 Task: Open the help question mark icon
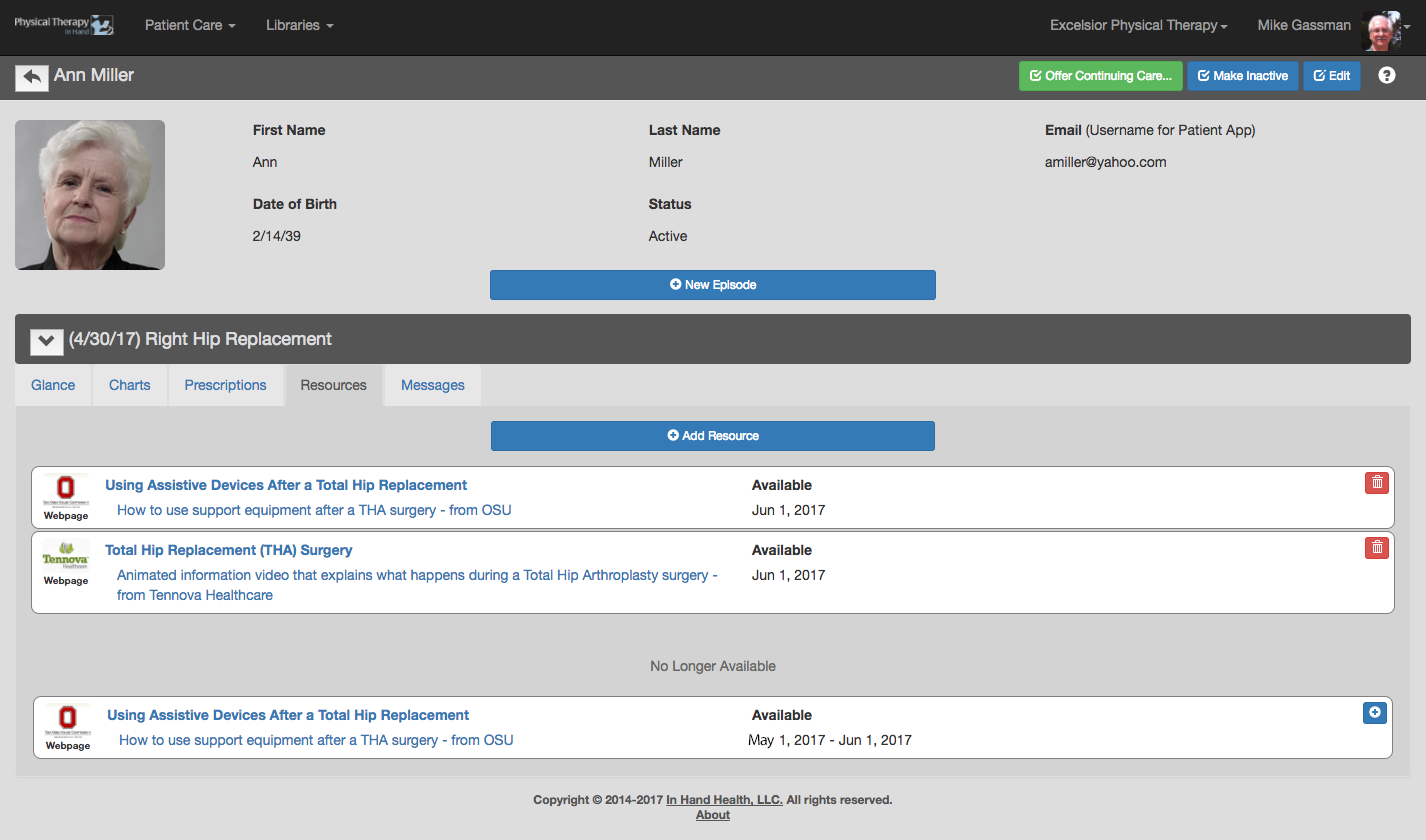1387,76
